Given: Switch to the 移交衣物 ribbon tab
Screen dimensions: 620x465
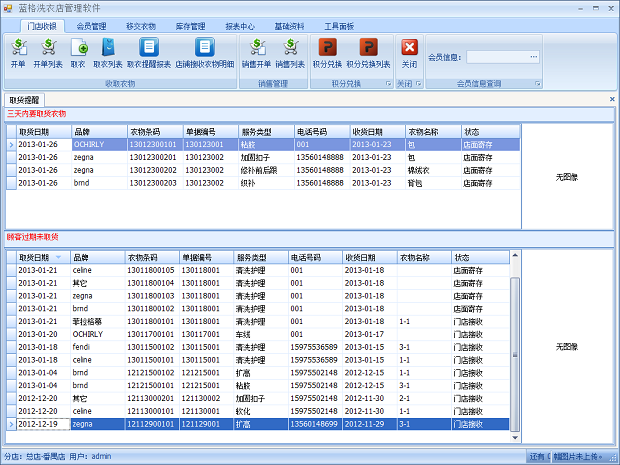Looking at the screenshot, I should click(x=141, y=26).
